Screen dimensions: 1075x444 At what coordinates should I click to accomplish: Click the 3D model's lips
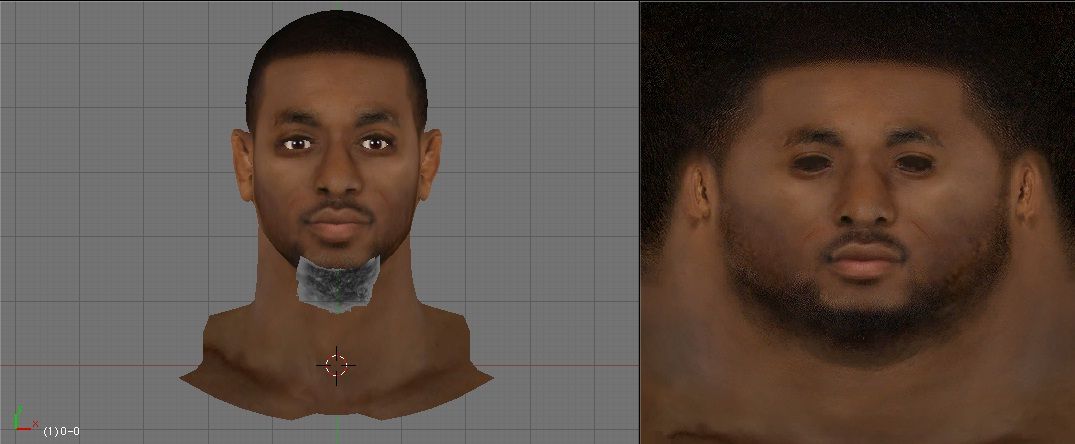pyautogui.click(x=337, y=221)
